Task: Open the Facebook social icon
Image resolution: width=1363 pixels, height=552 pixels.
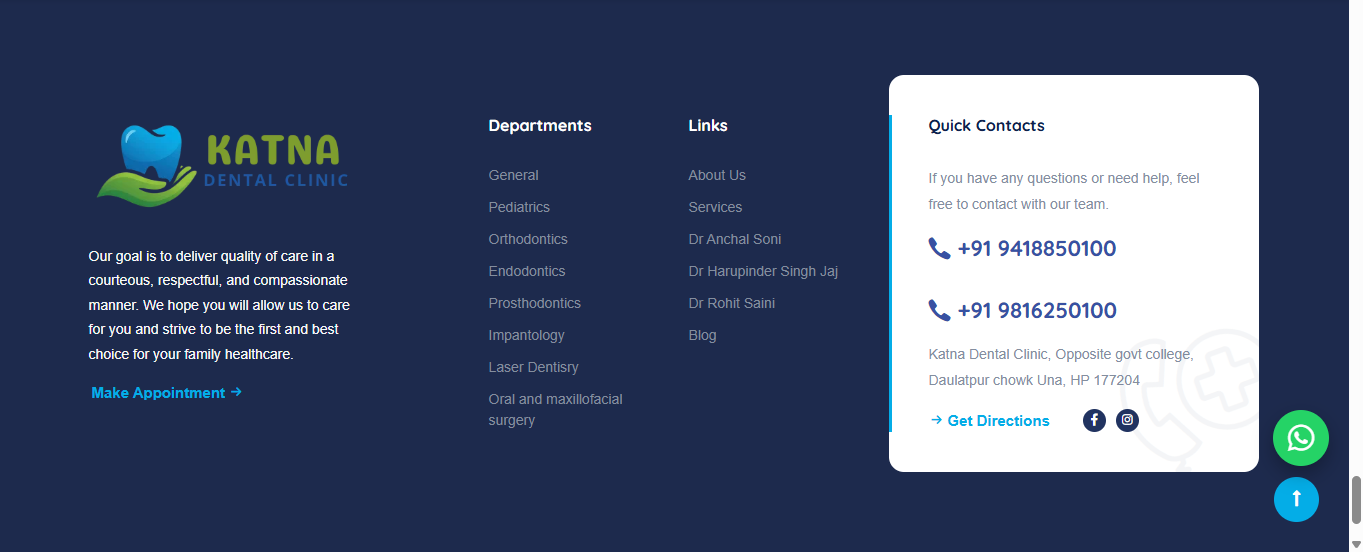Action: pos(1094,420)
